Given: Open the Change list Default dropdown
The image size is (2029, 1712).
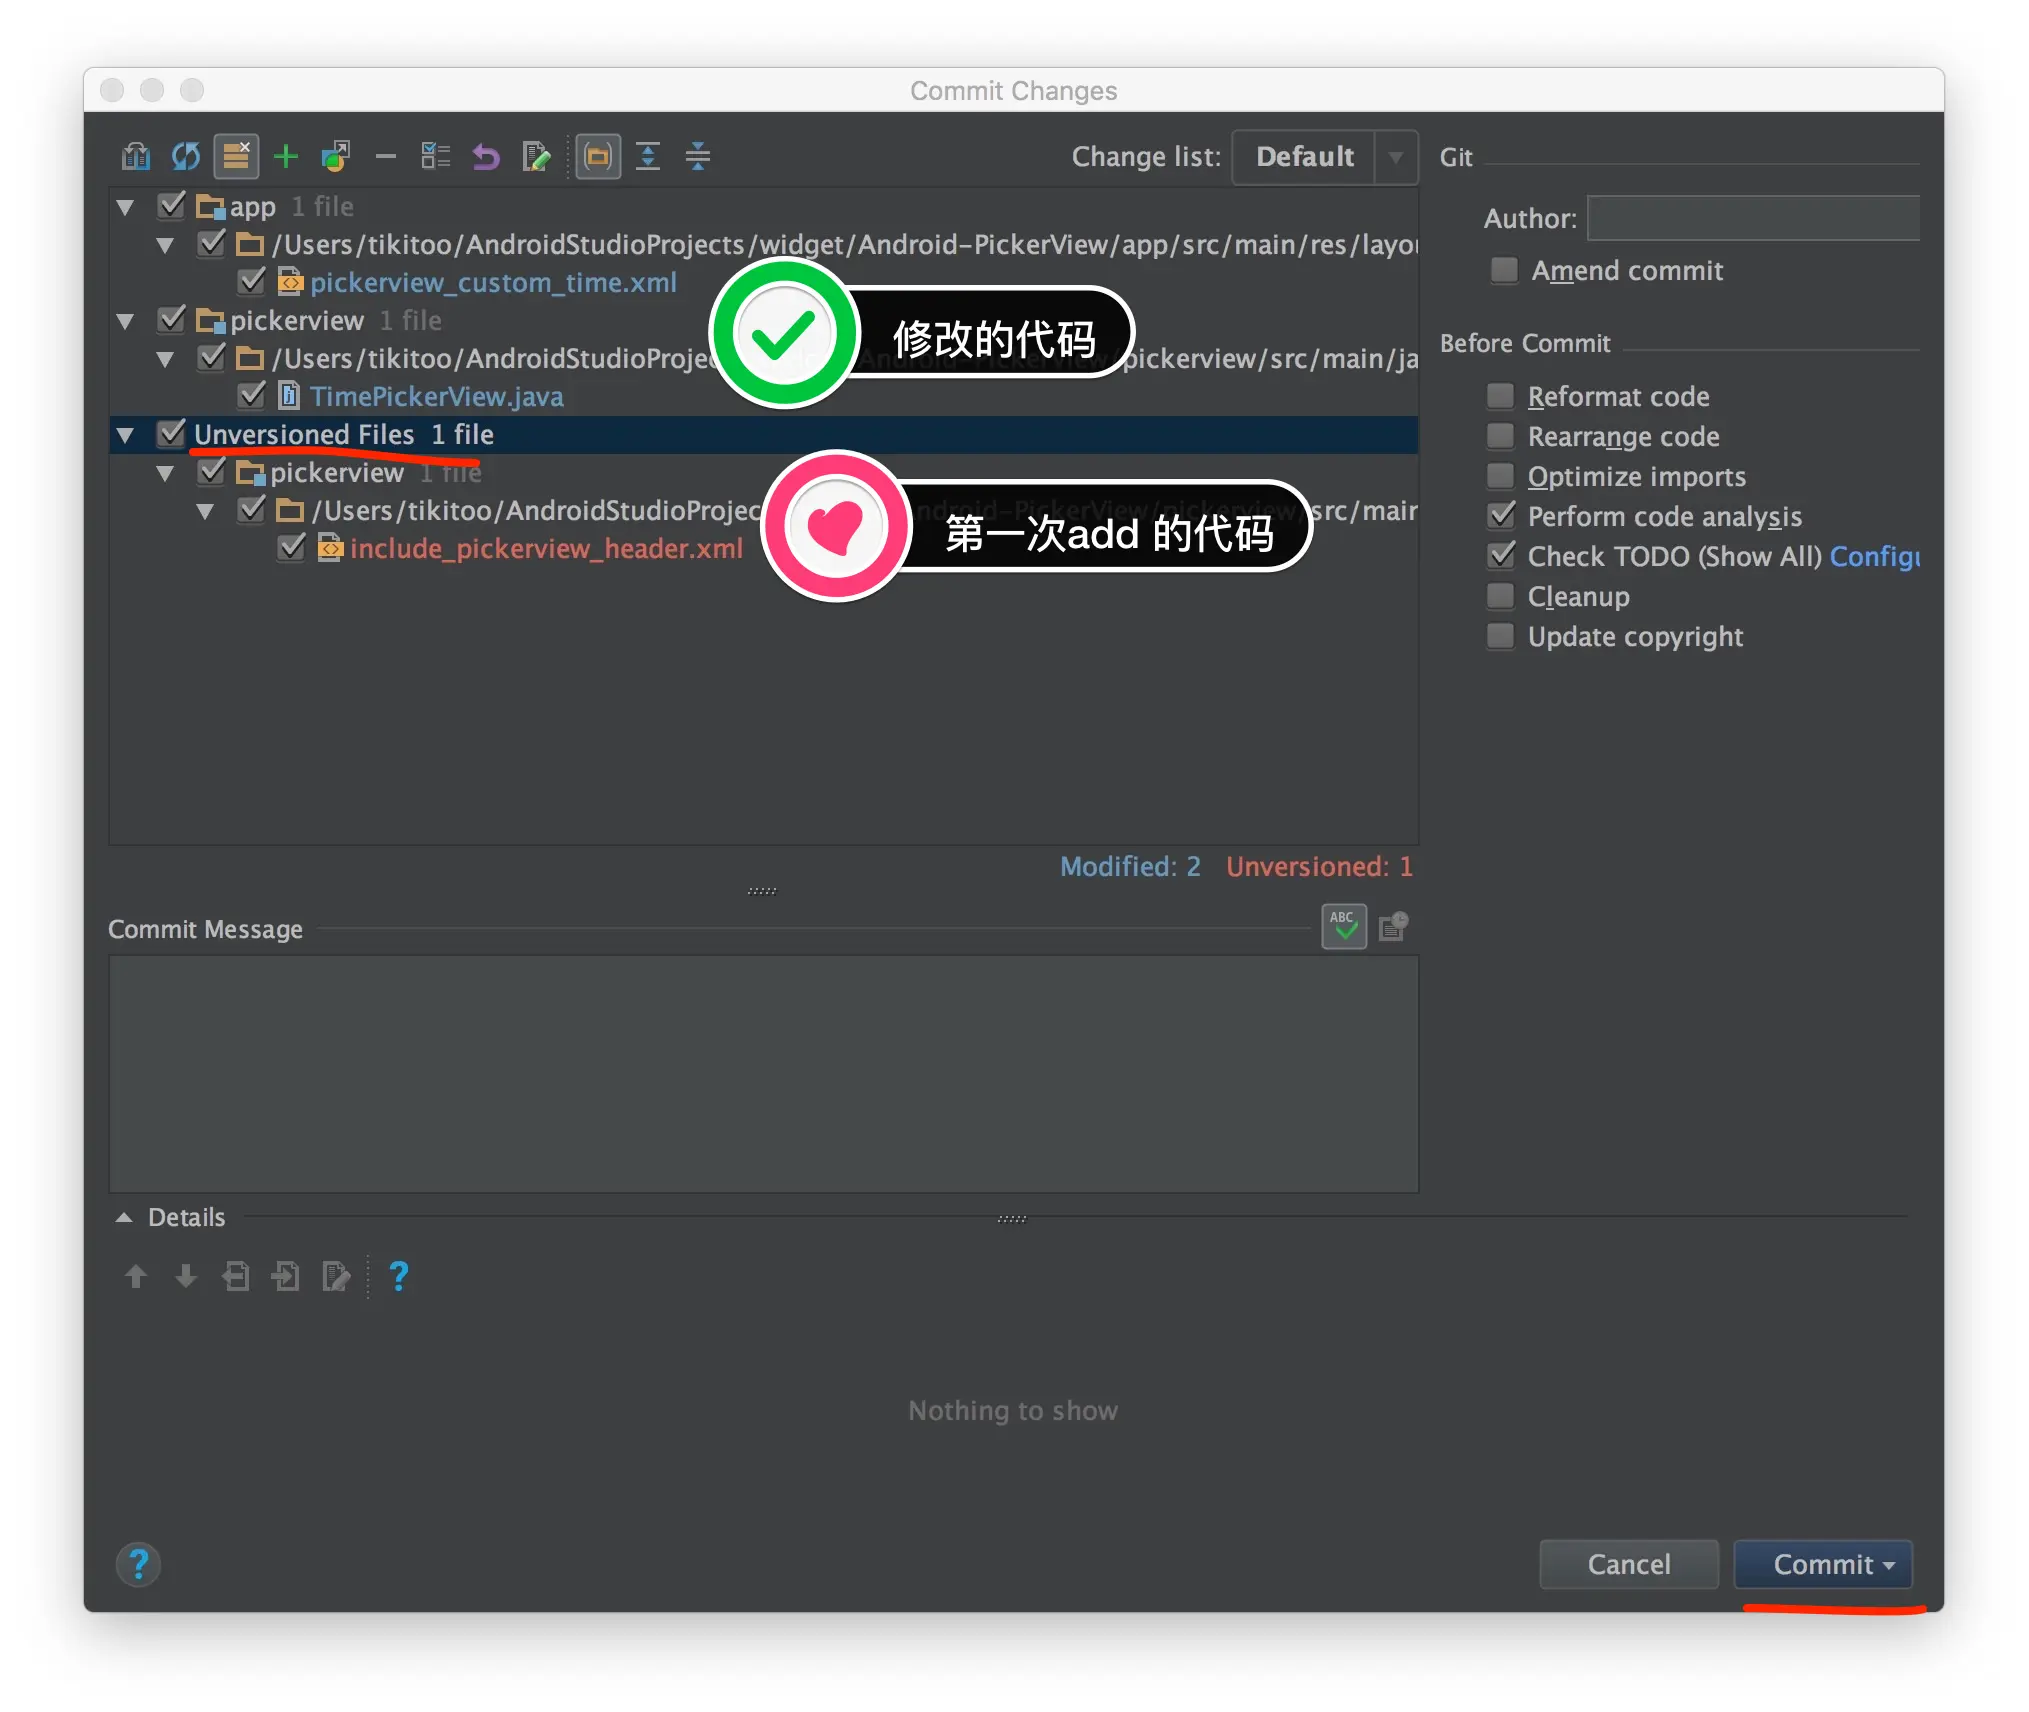Looking at the screenshot, I should pos(1324,157).
